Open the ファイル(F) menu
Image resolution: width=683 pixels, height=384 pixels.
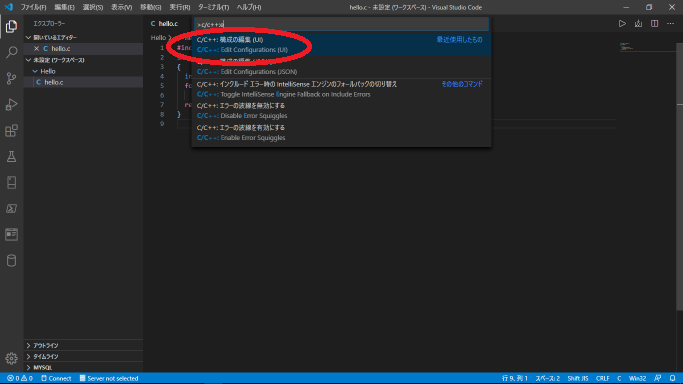(x=33, y=7)
